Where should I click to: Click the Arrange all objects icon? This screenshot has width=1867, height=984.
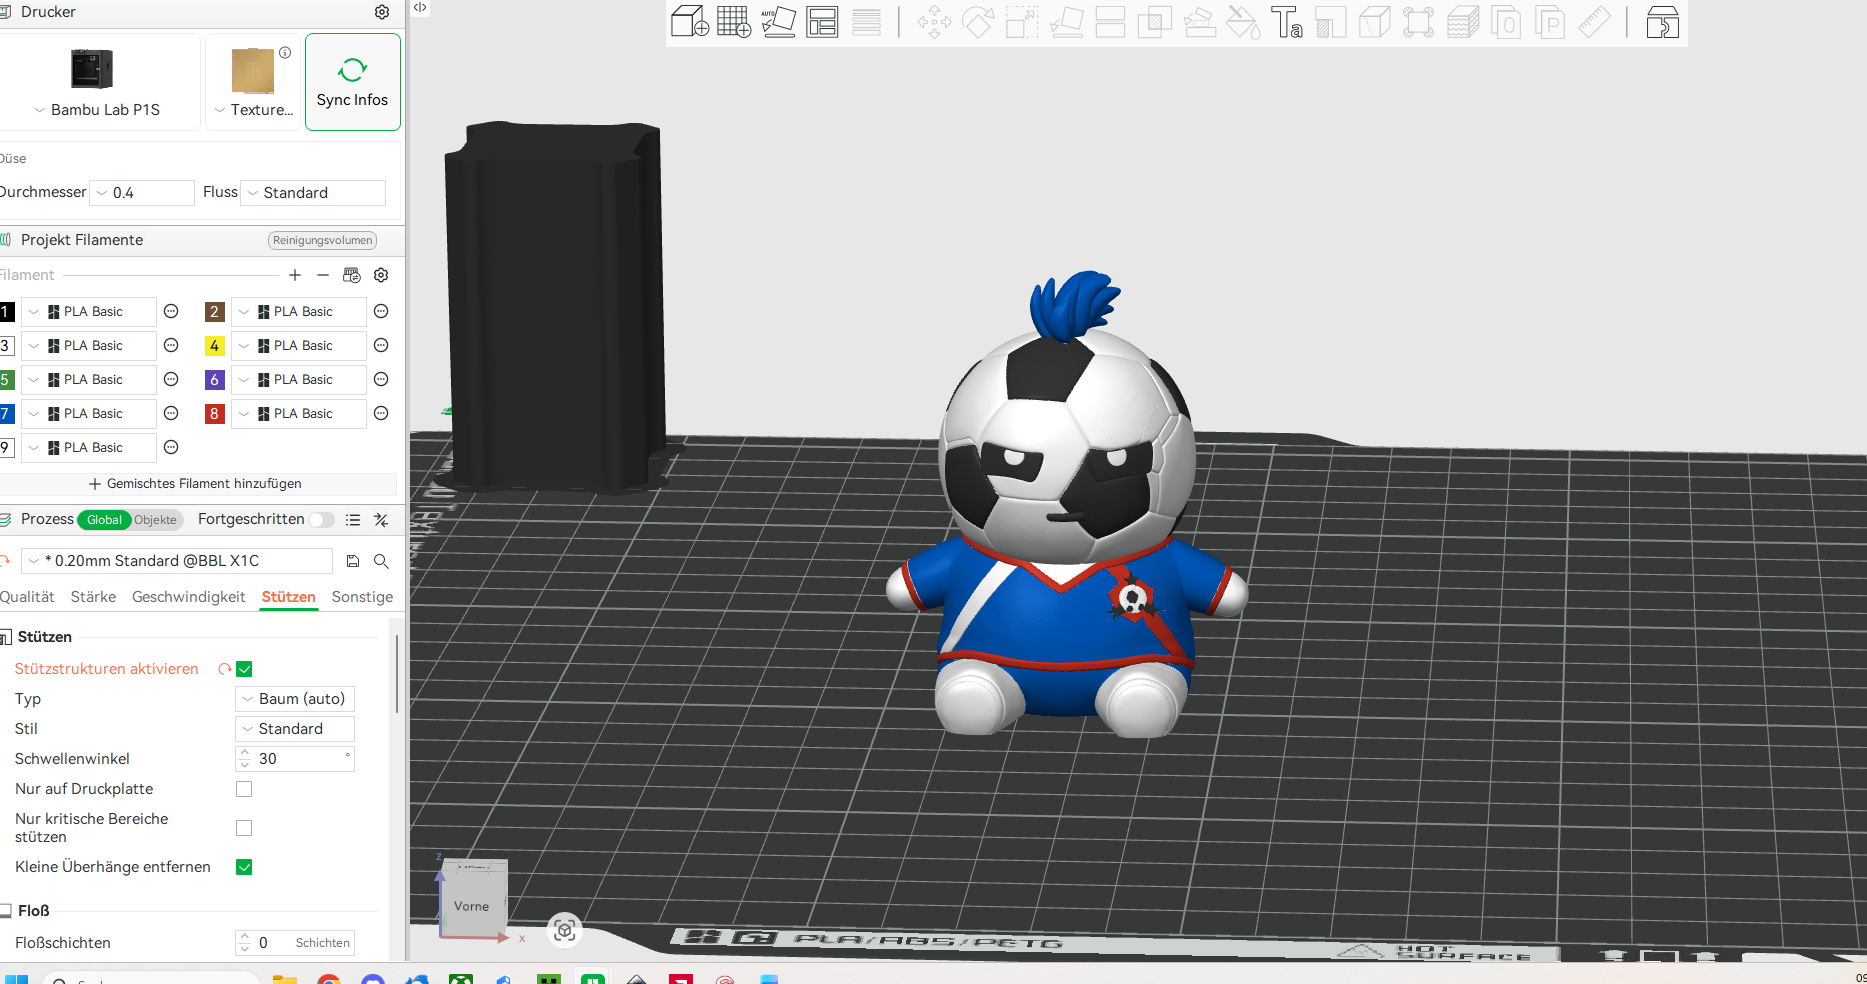[822, 22]
